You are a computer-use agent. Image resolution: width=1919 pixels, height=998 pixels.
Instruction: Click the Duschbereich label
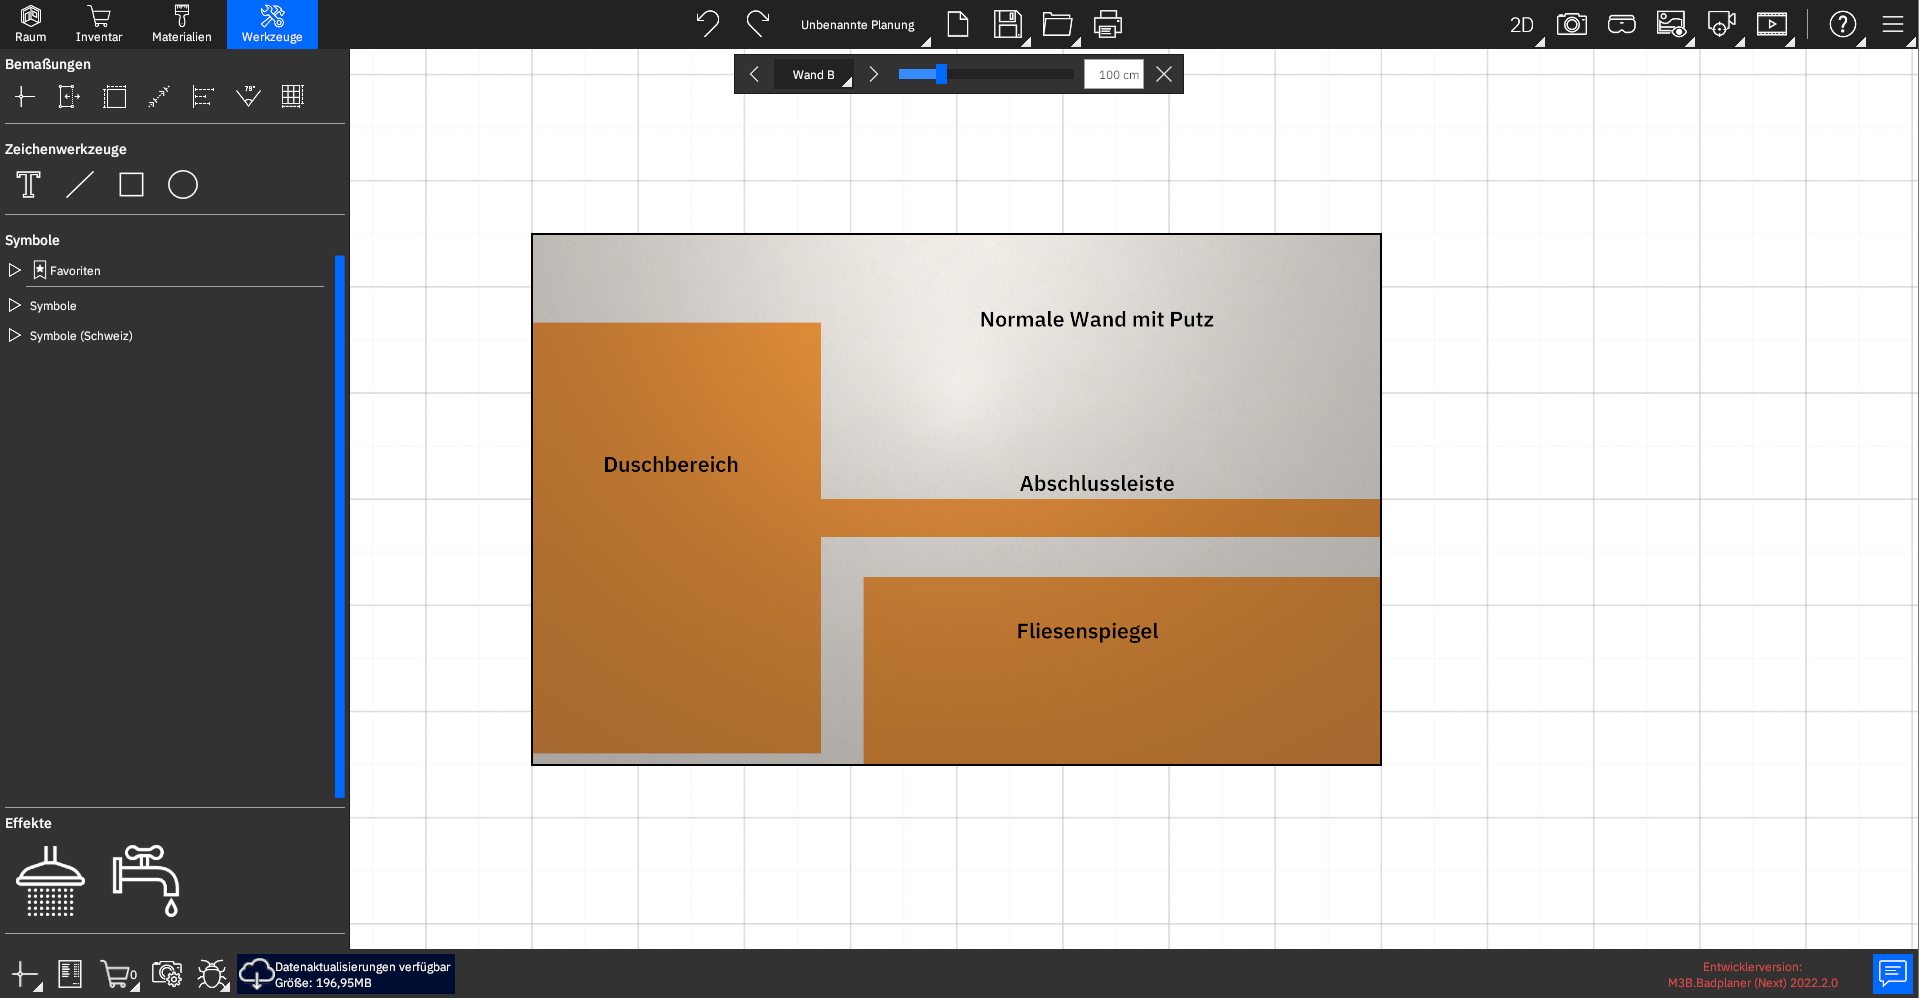pyautogui.click(x=671, y=465)
